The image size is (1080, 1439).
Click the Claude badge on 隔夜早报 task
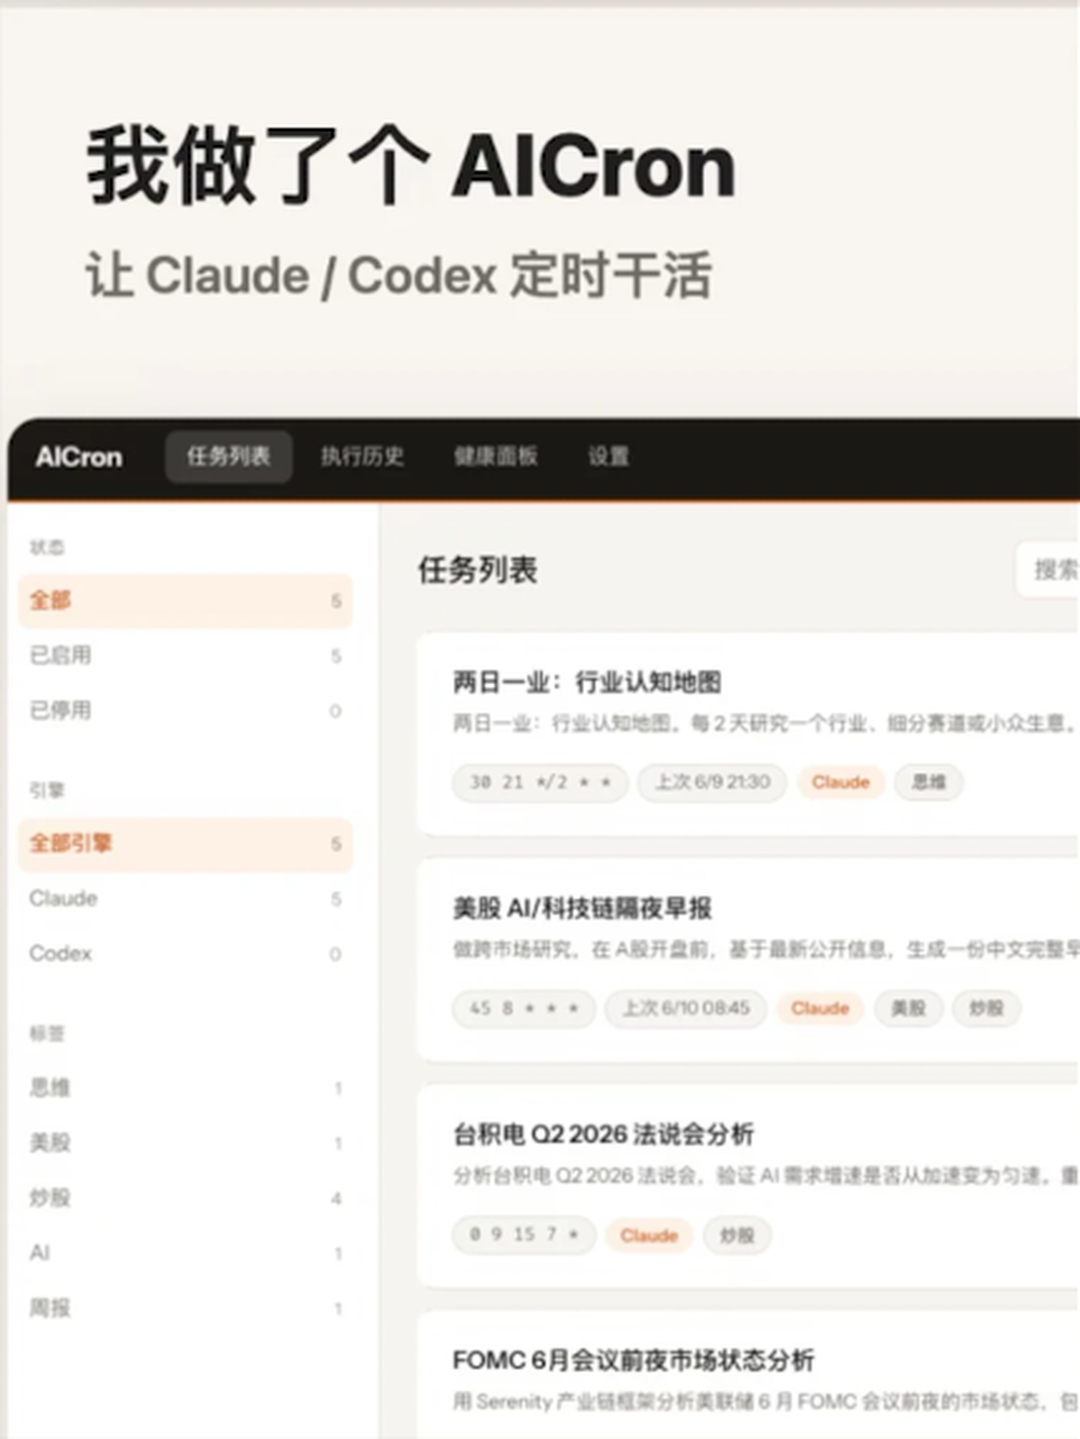point(820,1008)
